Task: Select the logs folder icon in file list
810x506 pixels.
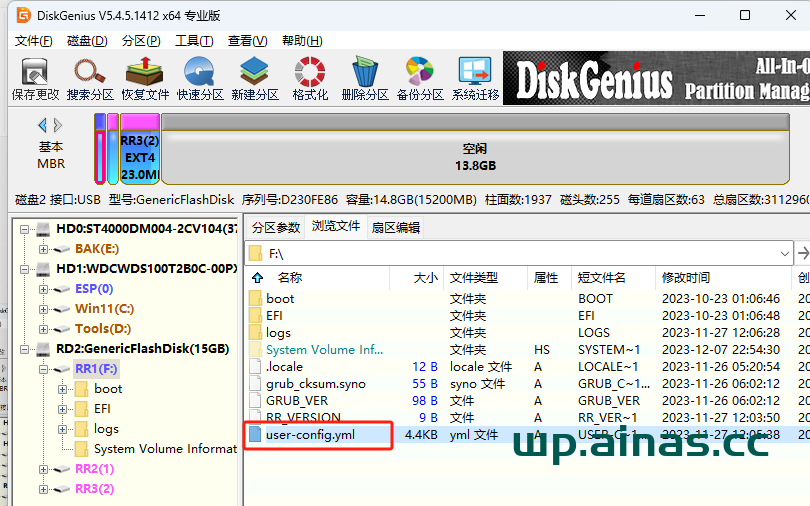Action: click(x=255, y=333)
